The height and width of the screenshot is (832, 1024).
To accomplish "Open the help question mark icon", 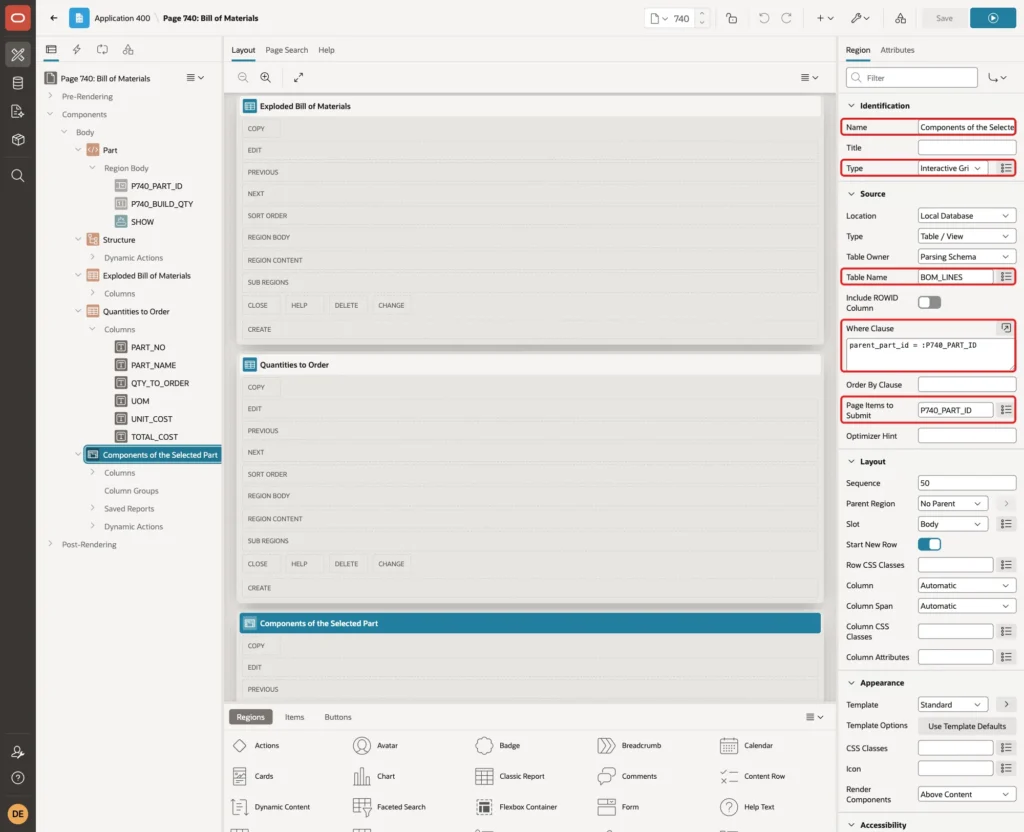I will (18, 778).
